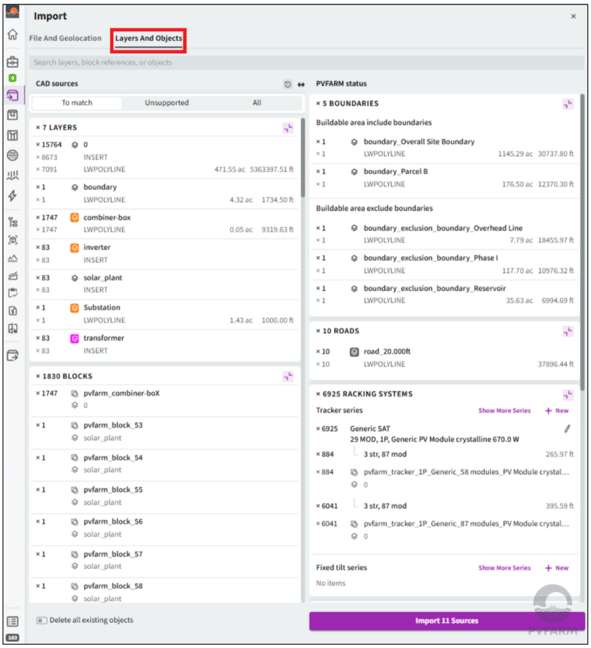This screenshot has width=591, height=648.
Task: Click the double-arrow swap icon beside CAD sources
Action: pos(301,84)
